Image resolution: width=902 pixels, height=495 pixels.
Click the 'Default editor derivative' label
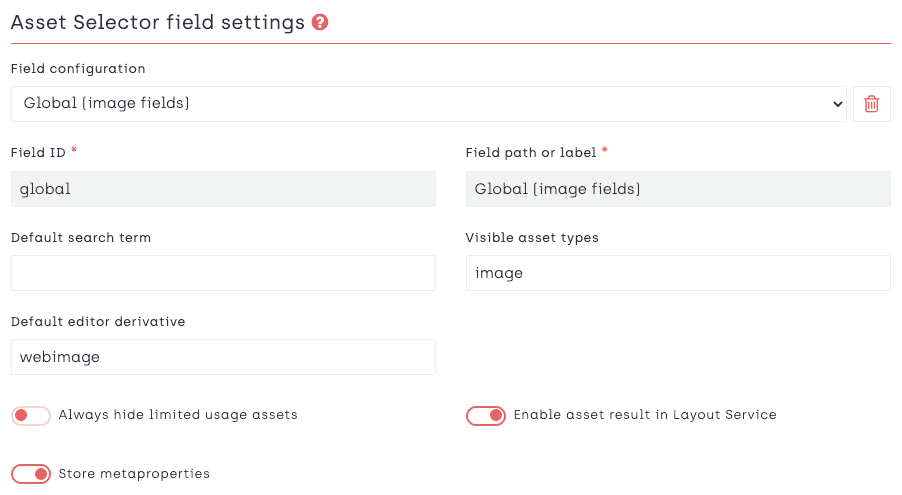click(x=98, y=322)
